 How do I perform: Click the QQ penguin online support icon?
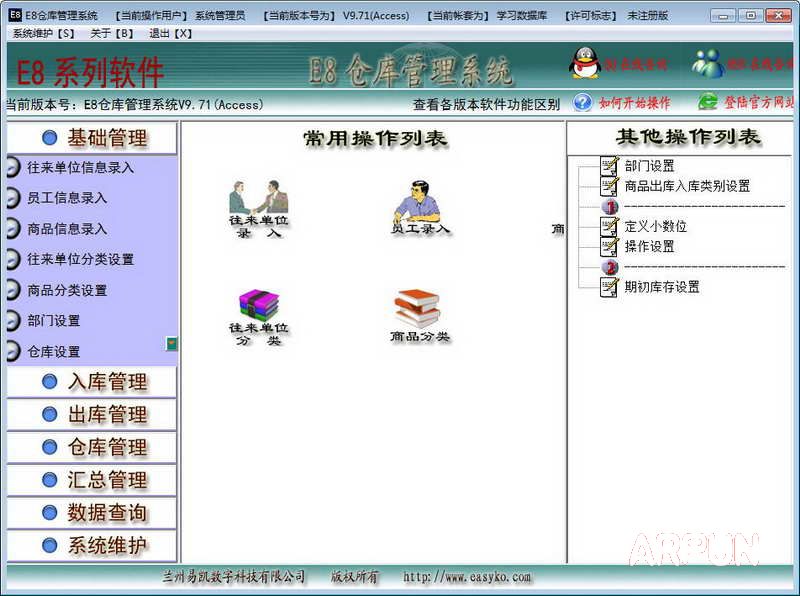(585, 63)
